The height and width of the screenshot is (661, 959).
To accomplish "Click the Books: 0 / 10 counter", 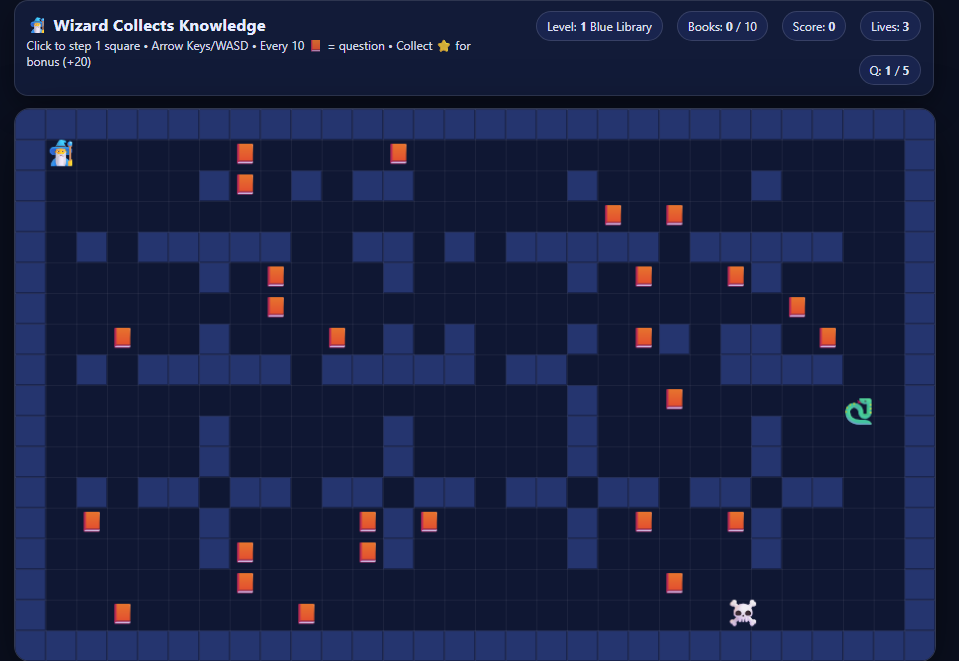I will 722,26.
